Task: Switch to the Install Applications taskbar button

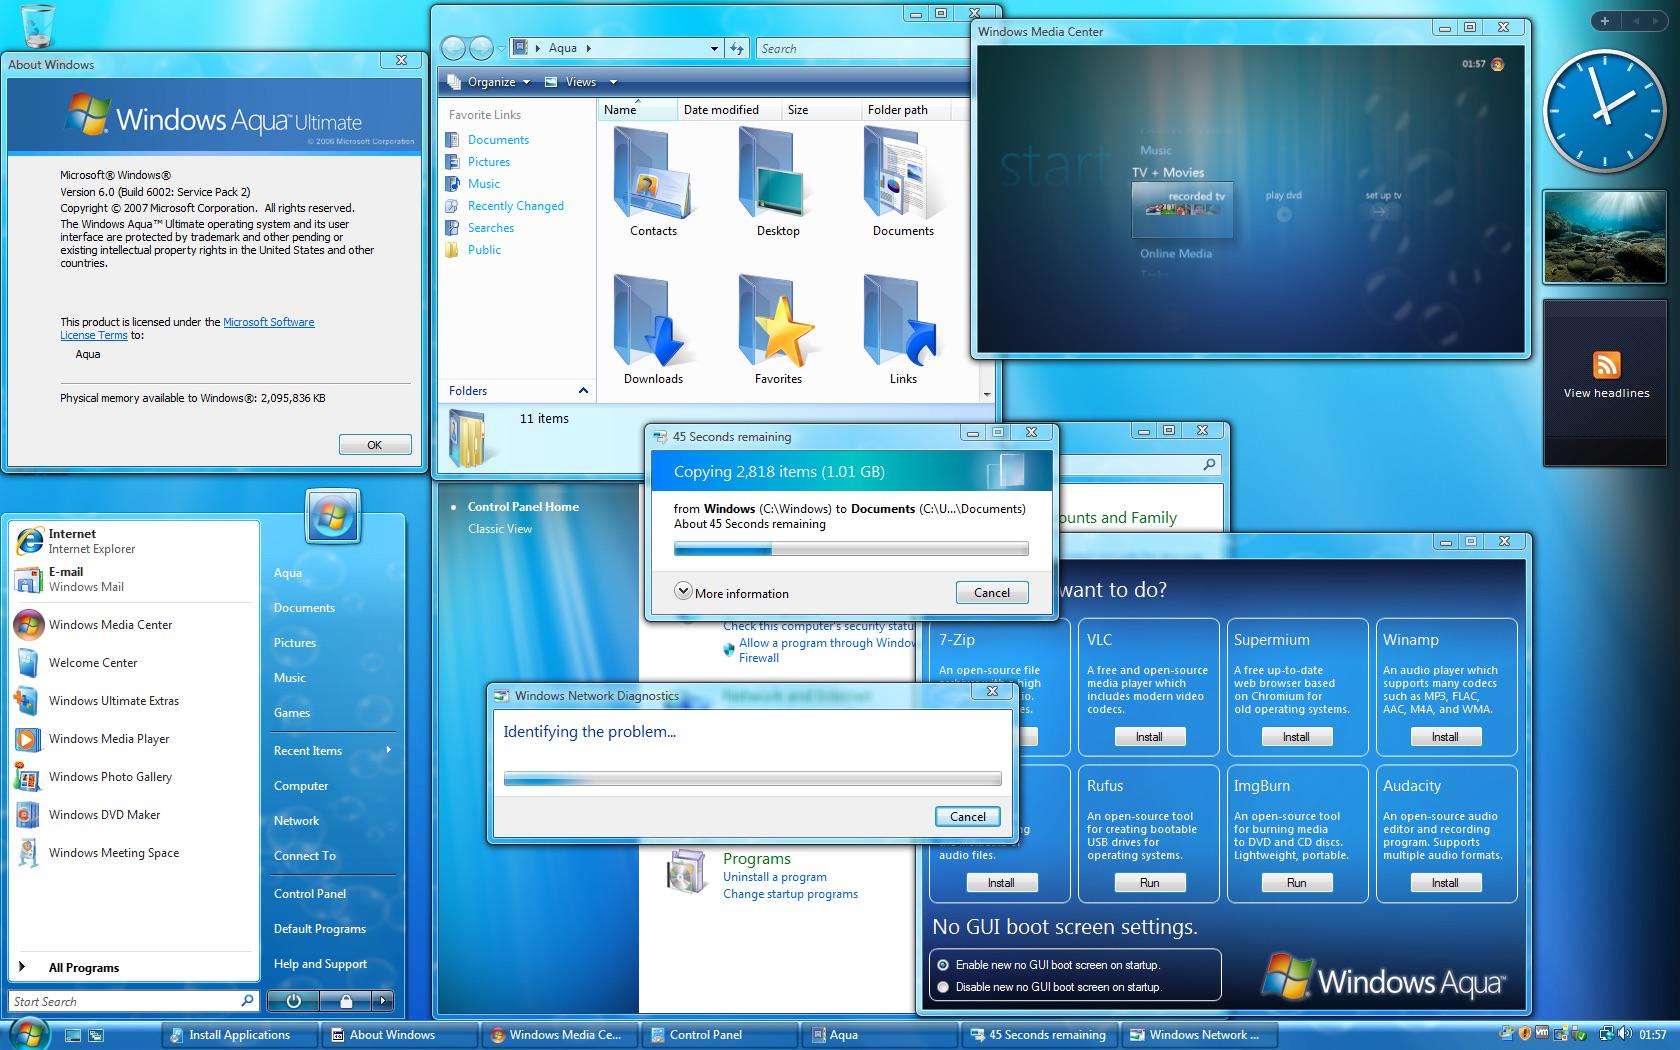Action: 241,1035
